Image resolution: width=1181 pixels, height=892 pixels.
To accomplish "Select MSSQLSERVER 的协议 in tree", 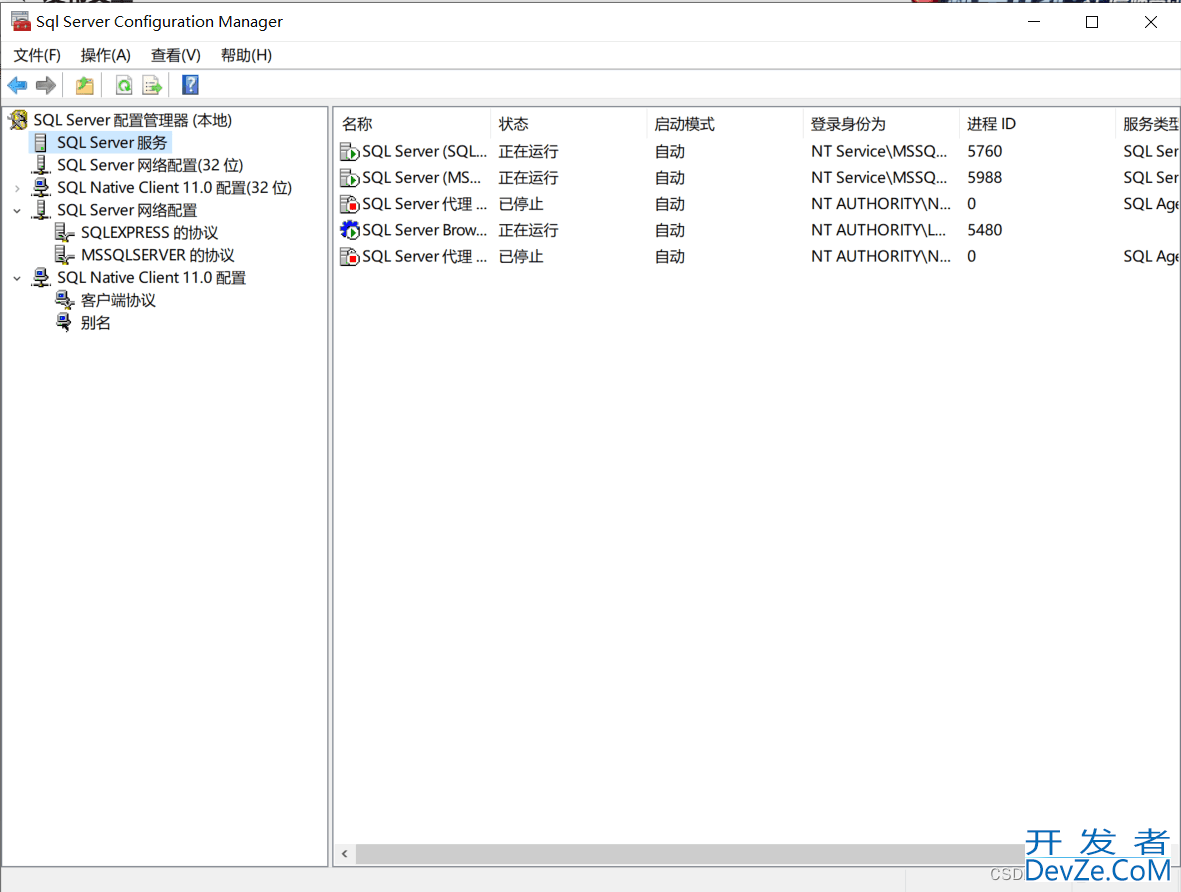I will click(157, 255).
